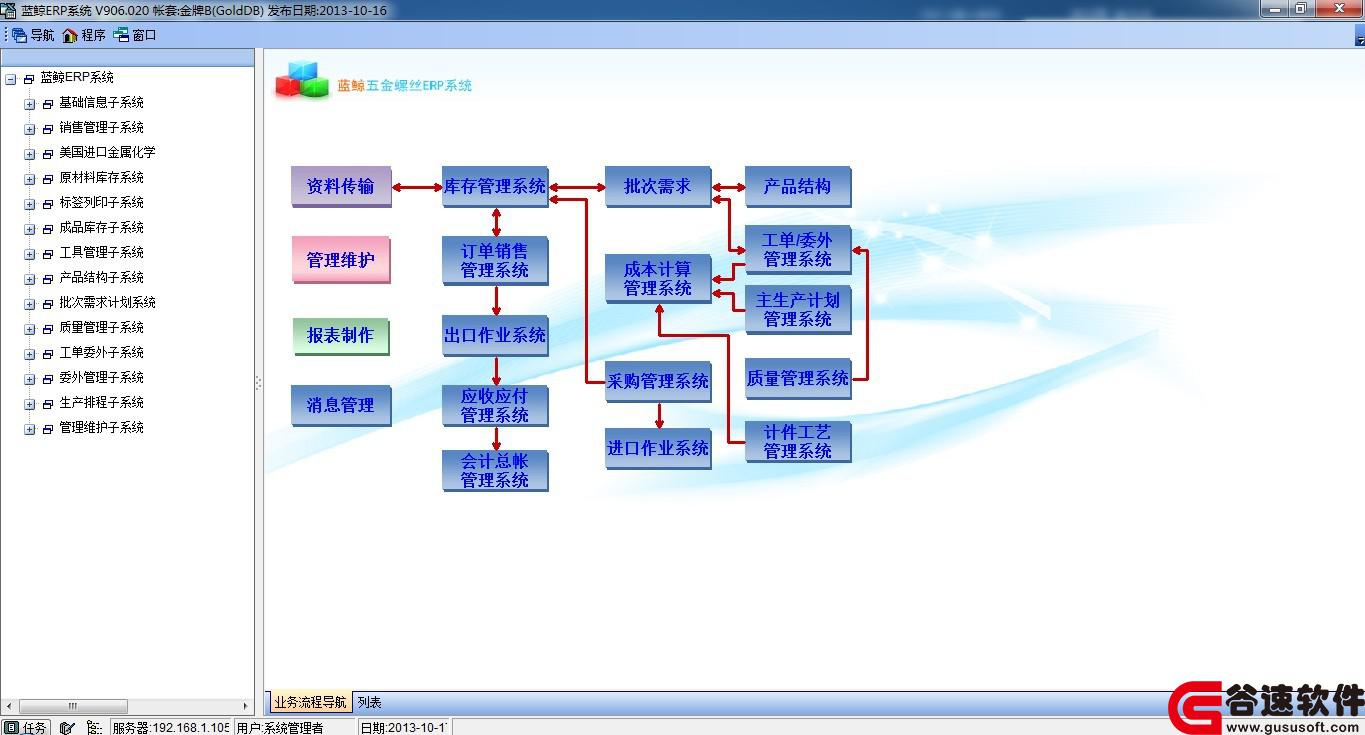Click the 日期:2013-10-1 status field
Image resolution: width=1365 pixels, height=735 pixels.
click(x=403, y=727)
